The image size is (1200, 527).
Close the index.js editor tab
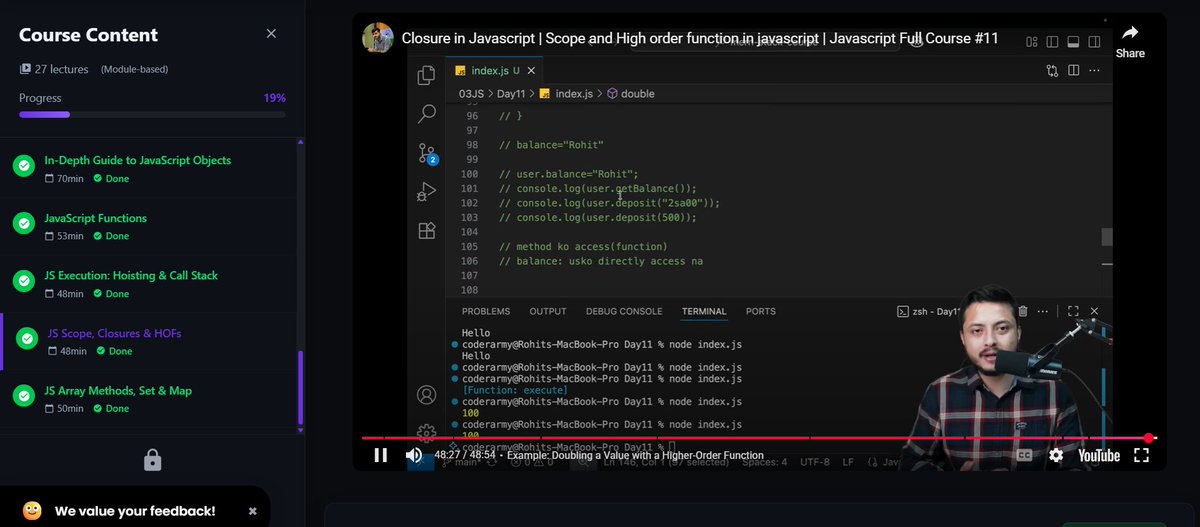click(532, 71)
